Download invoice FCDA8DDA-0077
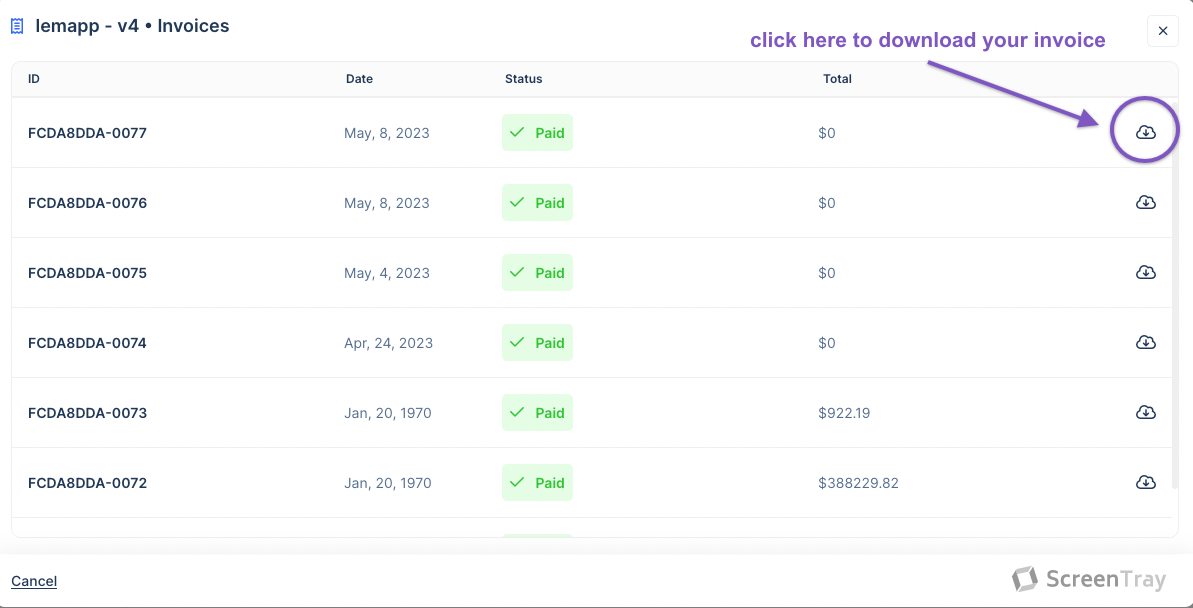 click(x=1146, y=132)
